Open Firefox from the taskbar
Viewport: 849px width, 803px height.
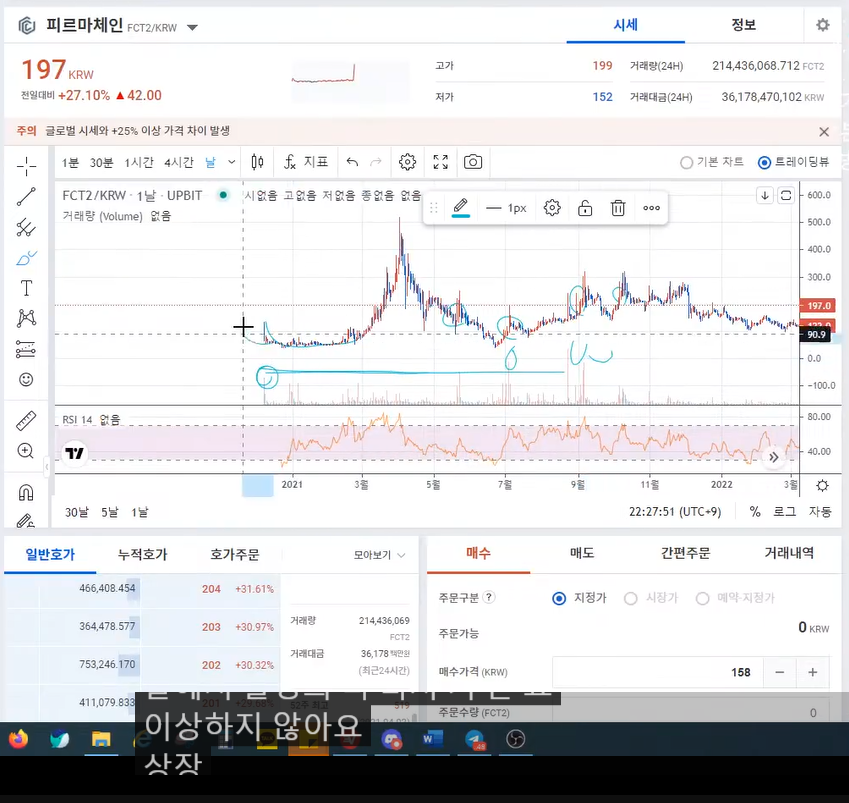coord(18,739)
